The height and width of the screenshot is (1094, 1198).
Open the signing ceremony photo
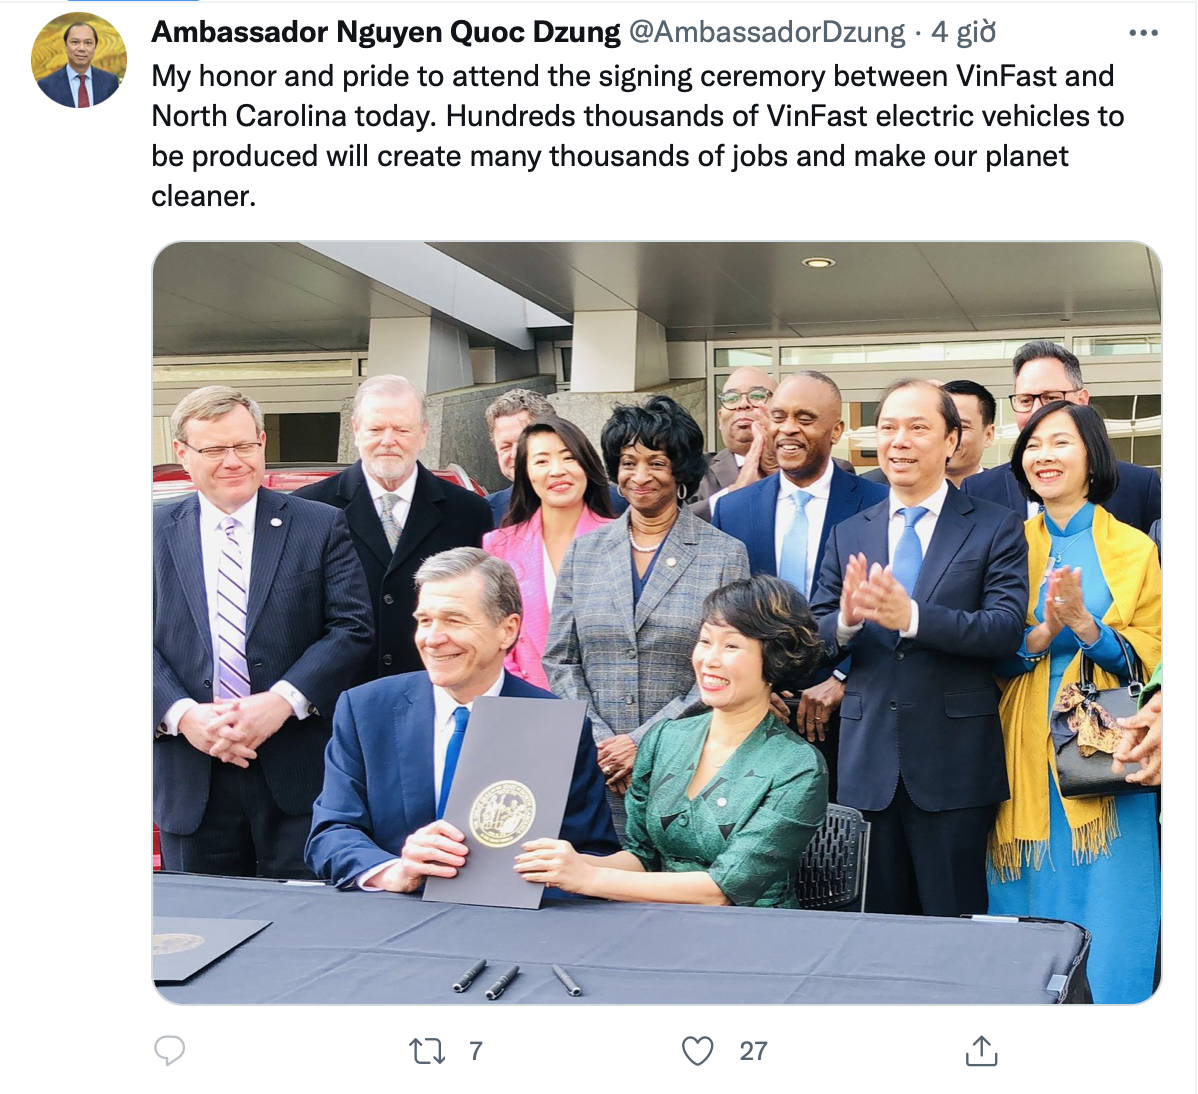click(657, 623)
